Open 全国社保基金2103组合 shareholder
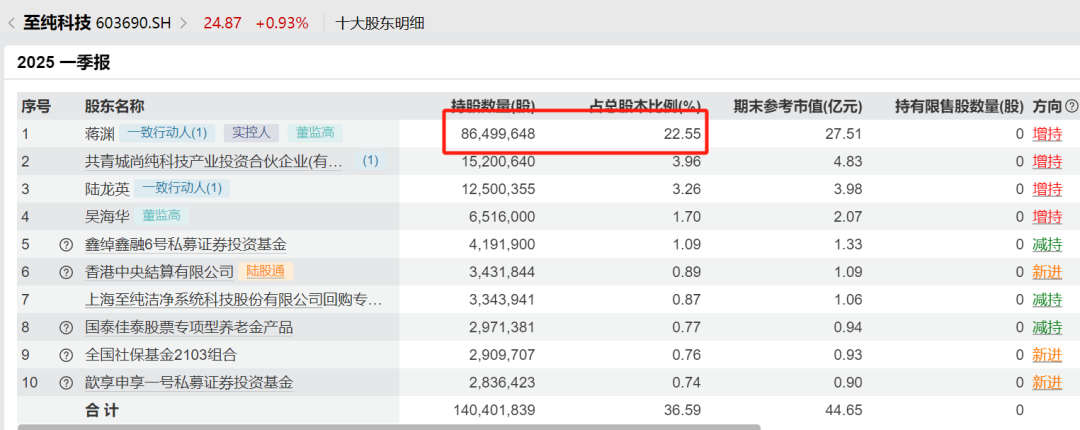 click(160, 354)
